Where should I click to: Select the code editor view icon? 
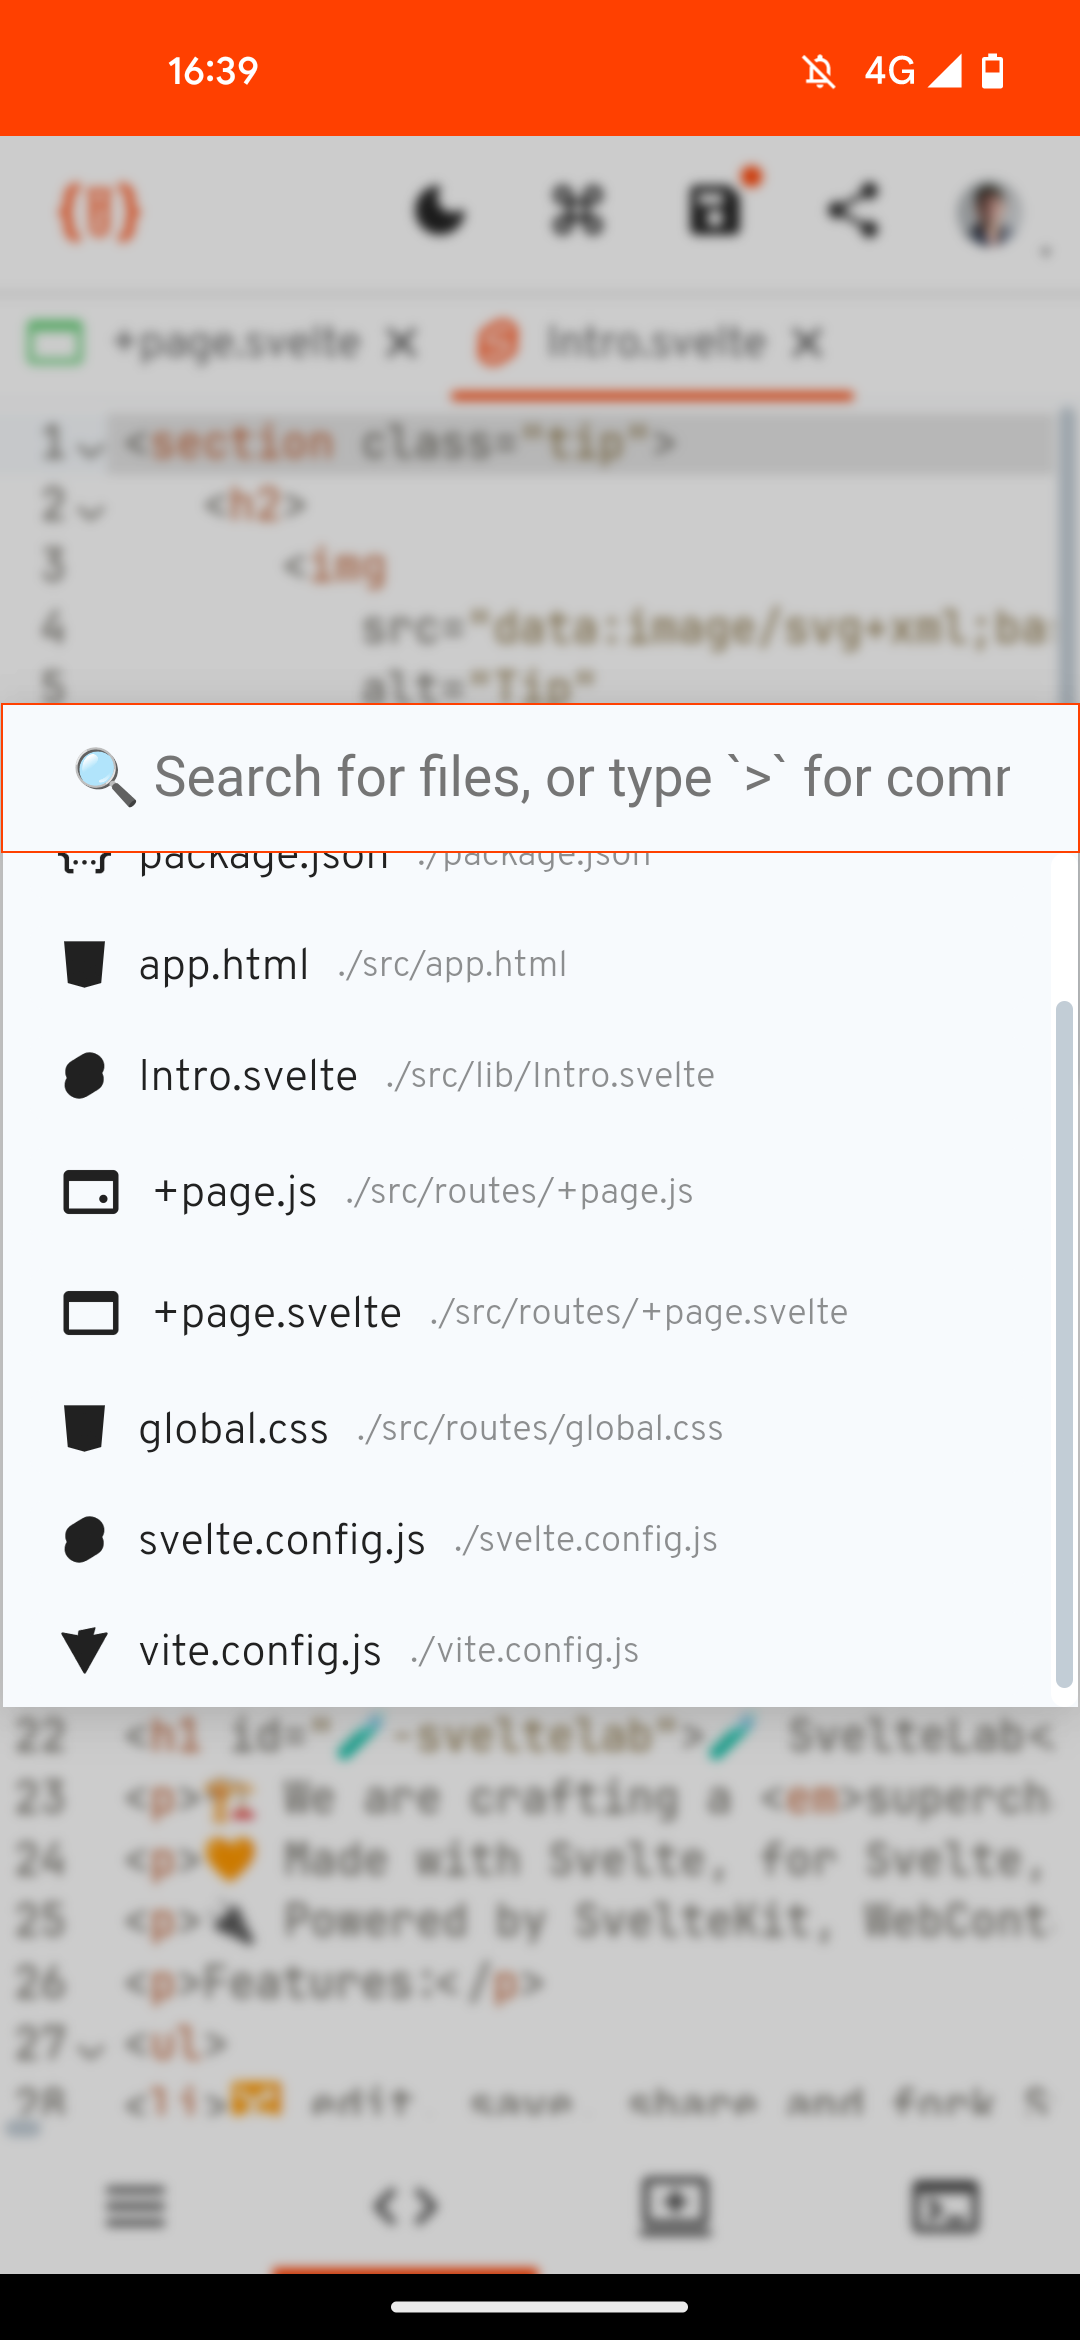[x=405, y=2207]
